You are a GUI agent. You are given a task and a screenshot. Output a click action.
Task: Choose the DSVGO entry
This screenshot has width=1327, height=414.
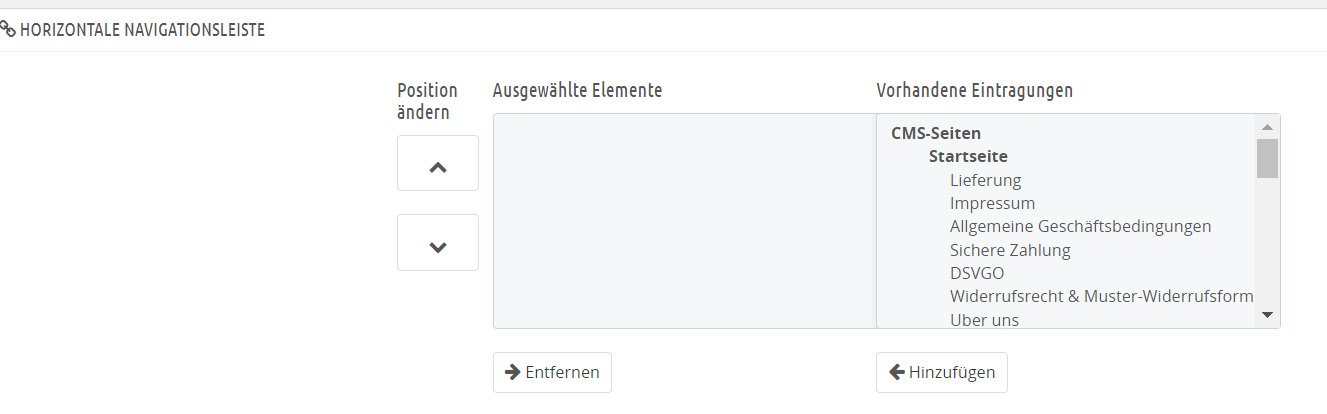(x=977, y=273)
